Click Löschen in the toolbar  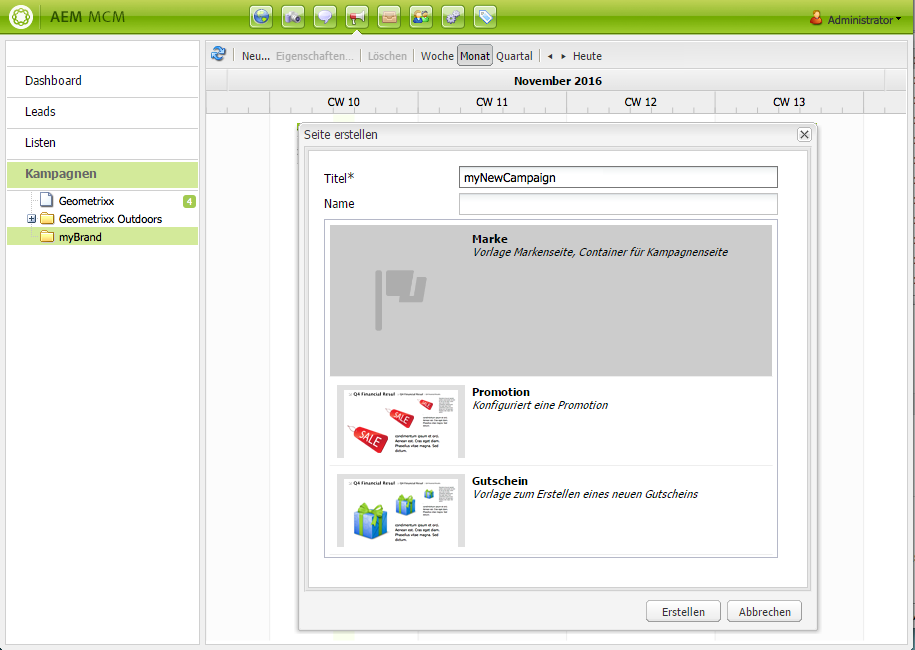coord(387,56)
